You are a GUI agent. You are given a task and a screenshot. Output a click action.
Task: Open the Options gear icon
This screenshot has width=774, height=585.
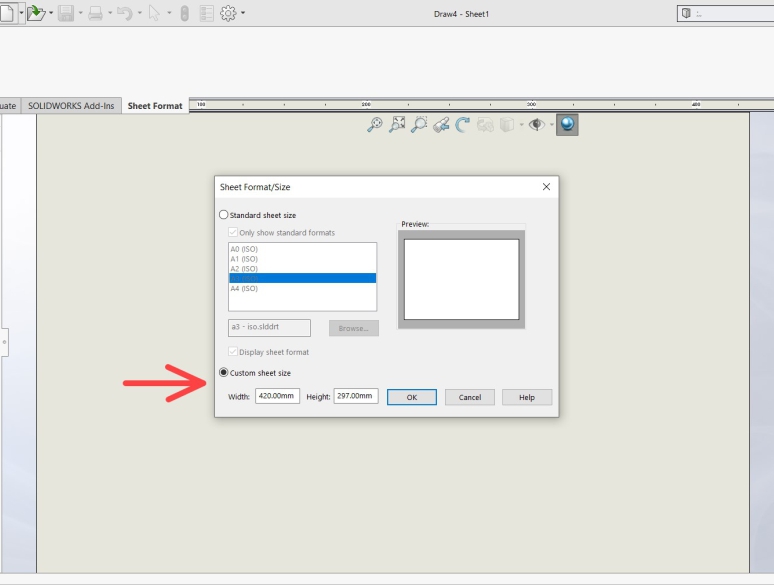(228, 13)
